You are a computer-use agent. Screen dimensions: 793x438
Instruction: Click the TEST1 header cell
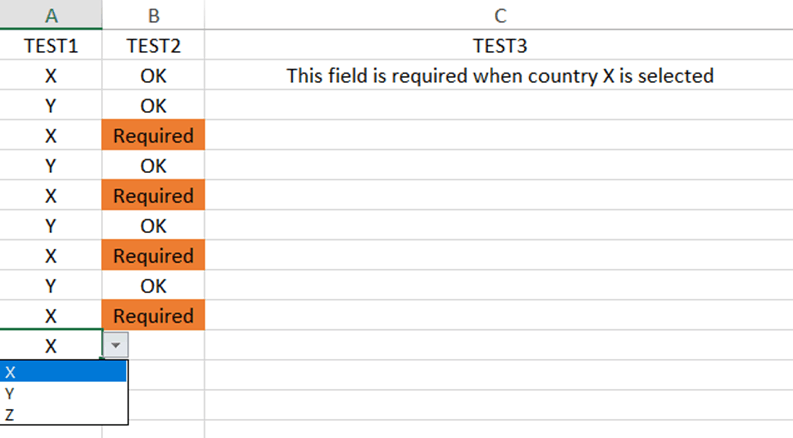coord(51,46)
